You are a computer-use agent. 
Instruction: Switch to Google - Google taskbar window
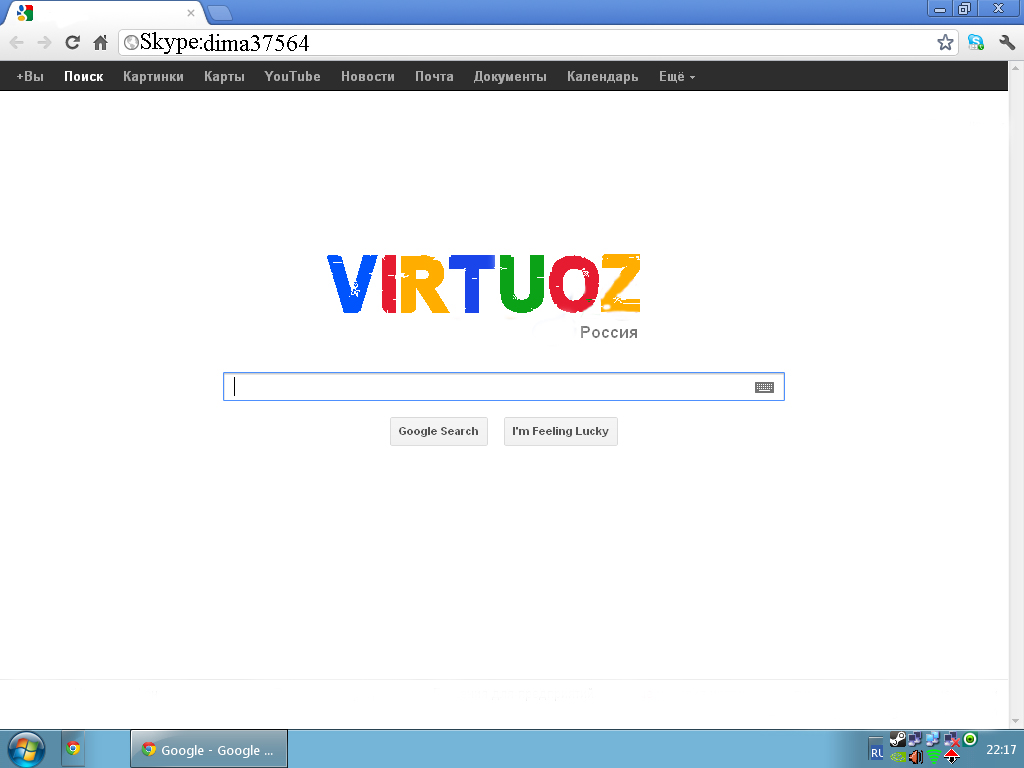(x=209, y=749)
